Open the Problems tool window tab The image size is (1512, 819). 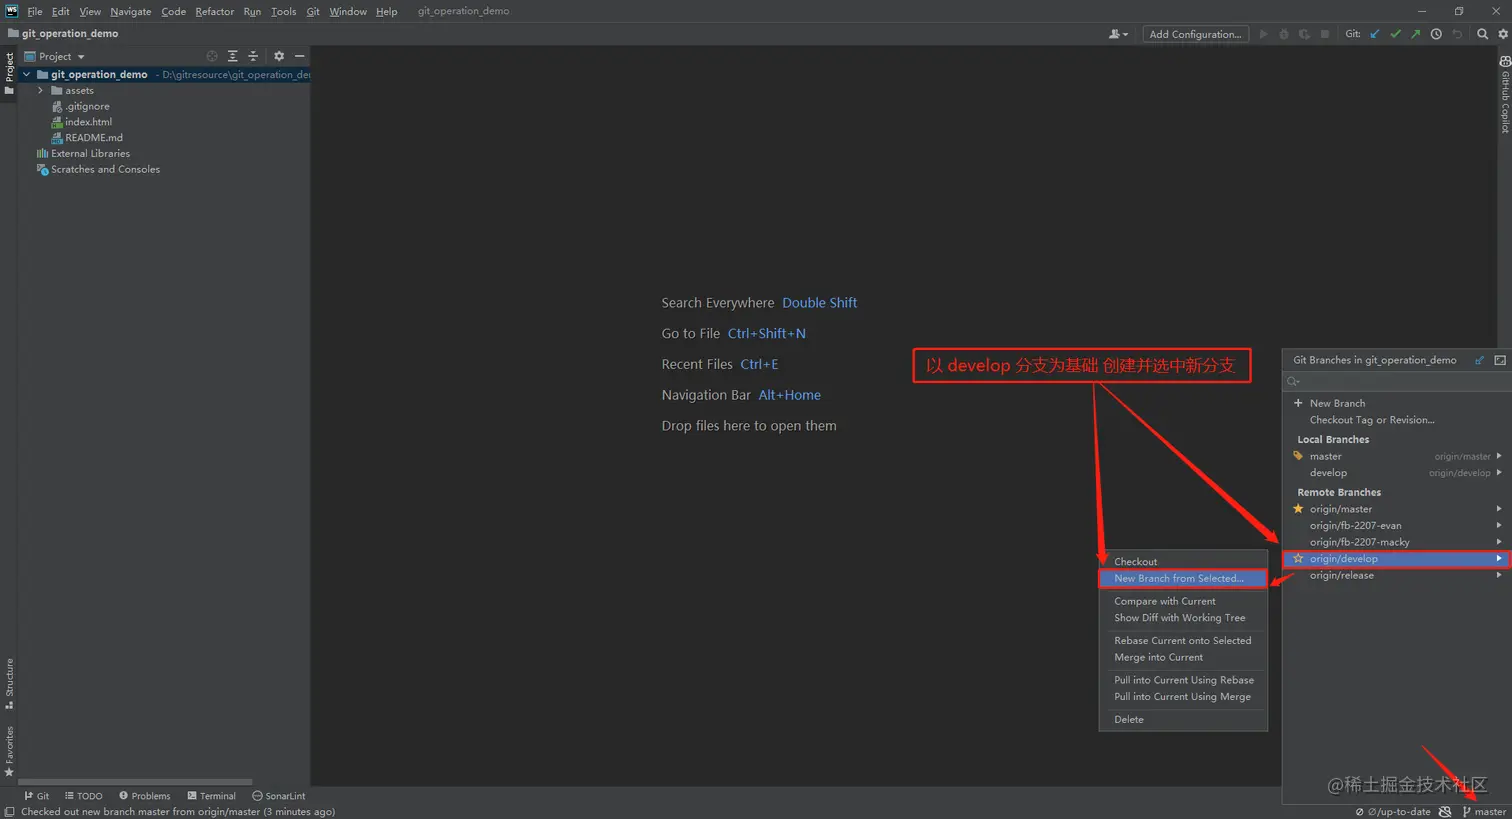(145, 796)
